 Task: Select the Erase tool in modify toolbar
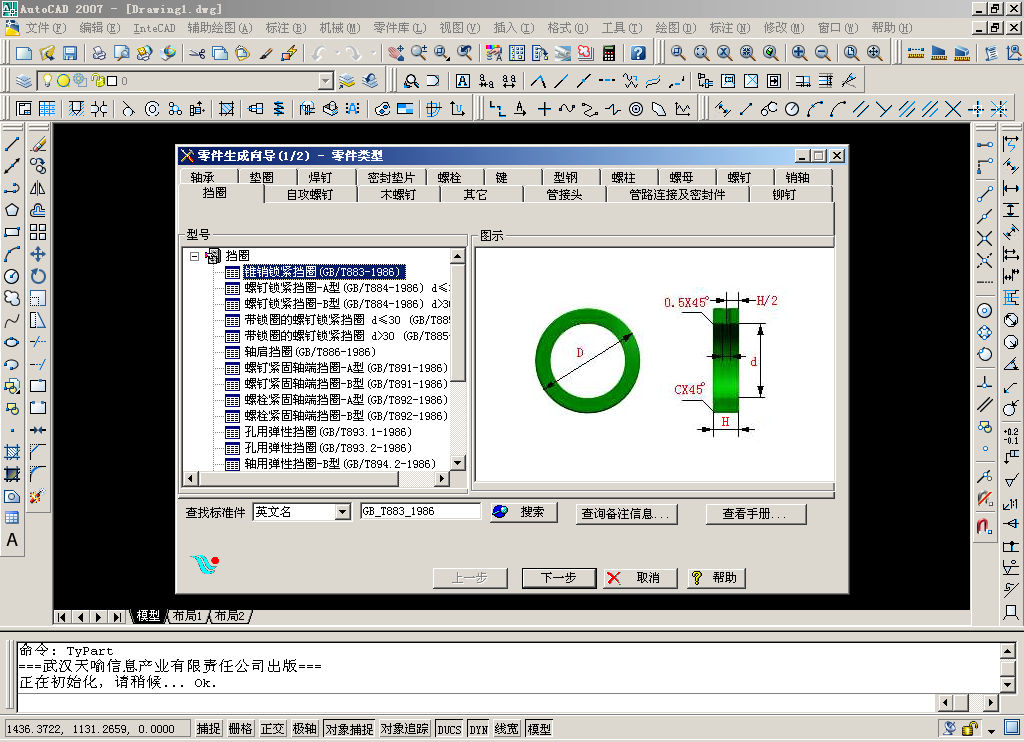click(38, 144)
